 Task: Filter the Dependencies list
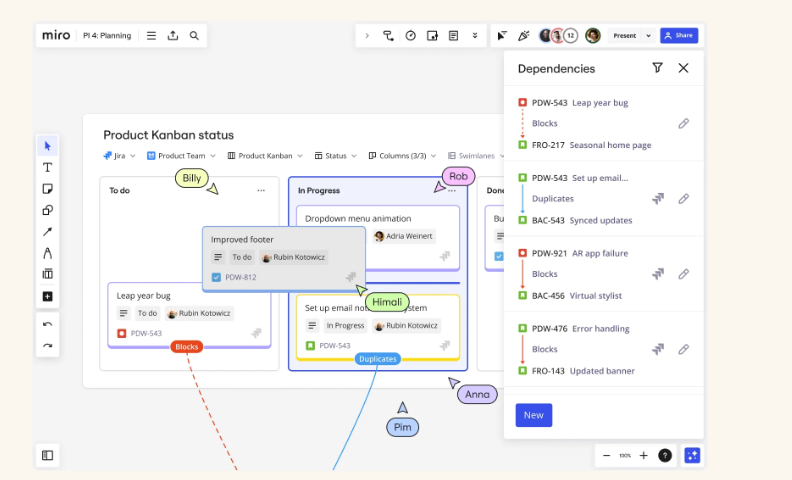657,68
